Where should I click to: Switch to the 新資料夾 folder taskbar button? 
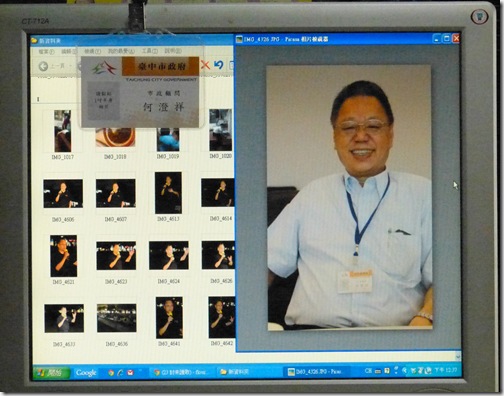point(248,371)
